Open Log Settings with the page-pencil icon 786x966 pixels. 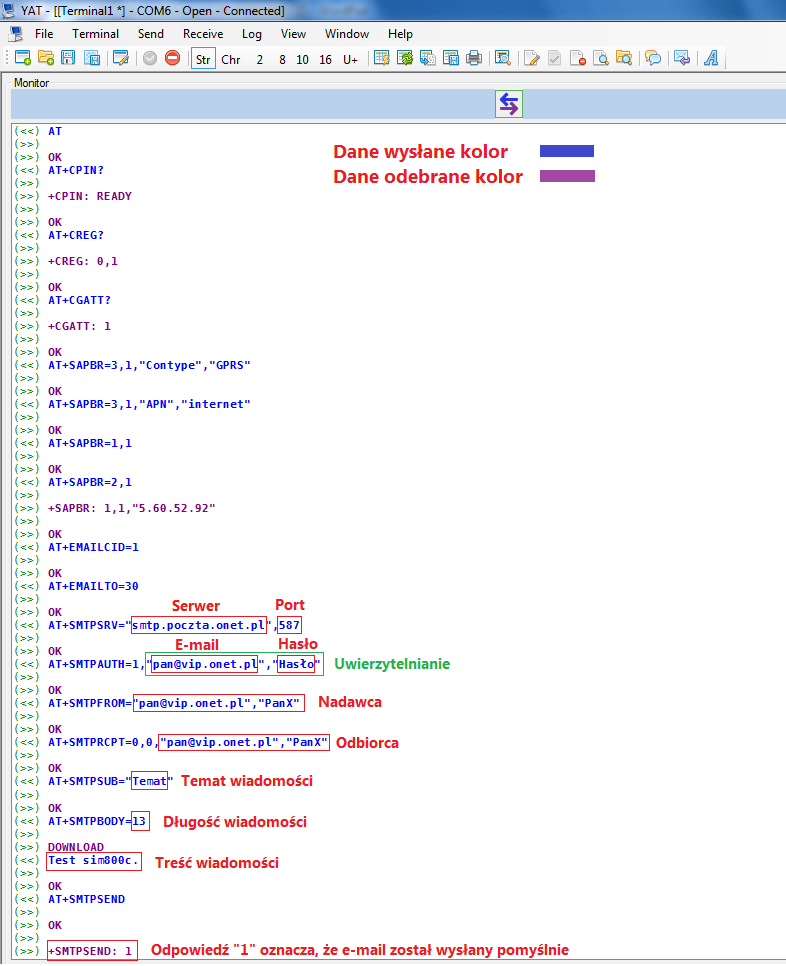[532, 58]
